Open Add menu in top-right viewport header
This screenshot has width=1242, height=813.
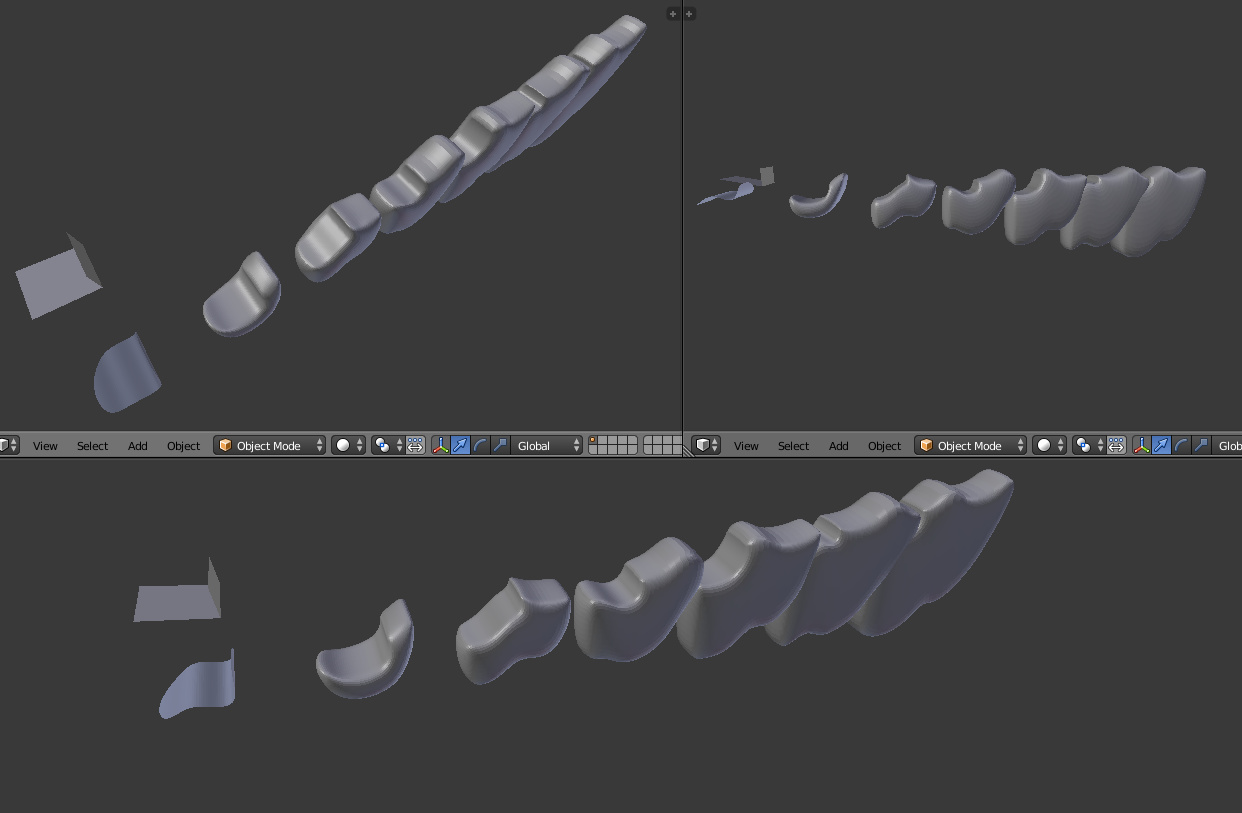pyautogui.click(x=839, y=446)
